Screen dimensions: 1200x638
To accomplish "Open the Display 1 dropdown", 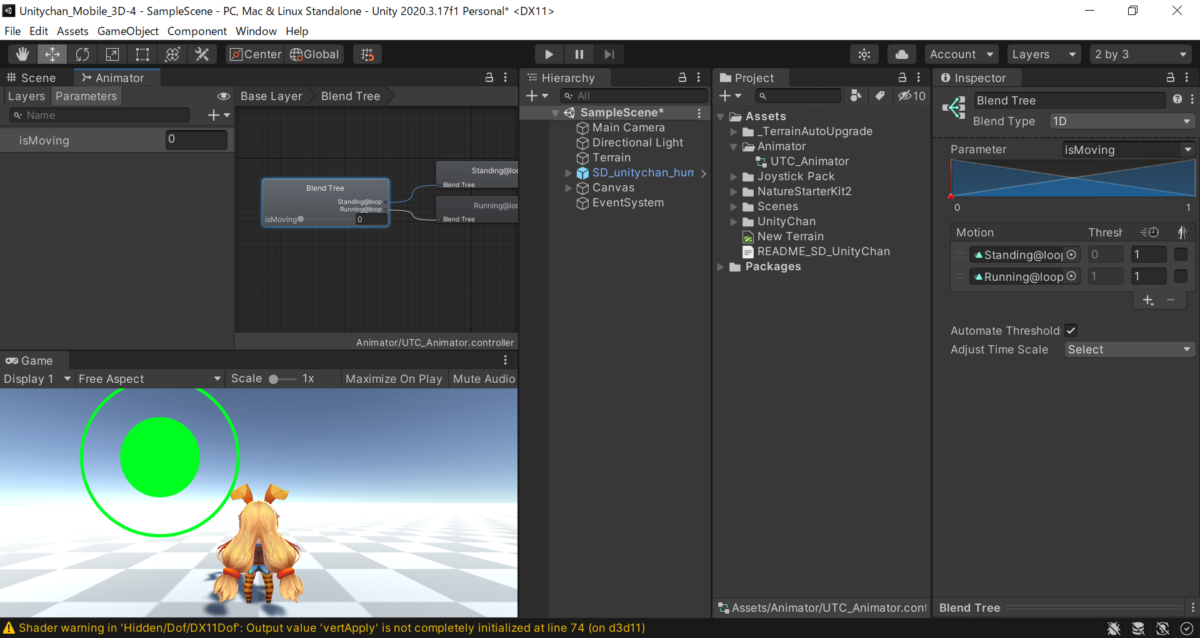I will pos(37,379).
